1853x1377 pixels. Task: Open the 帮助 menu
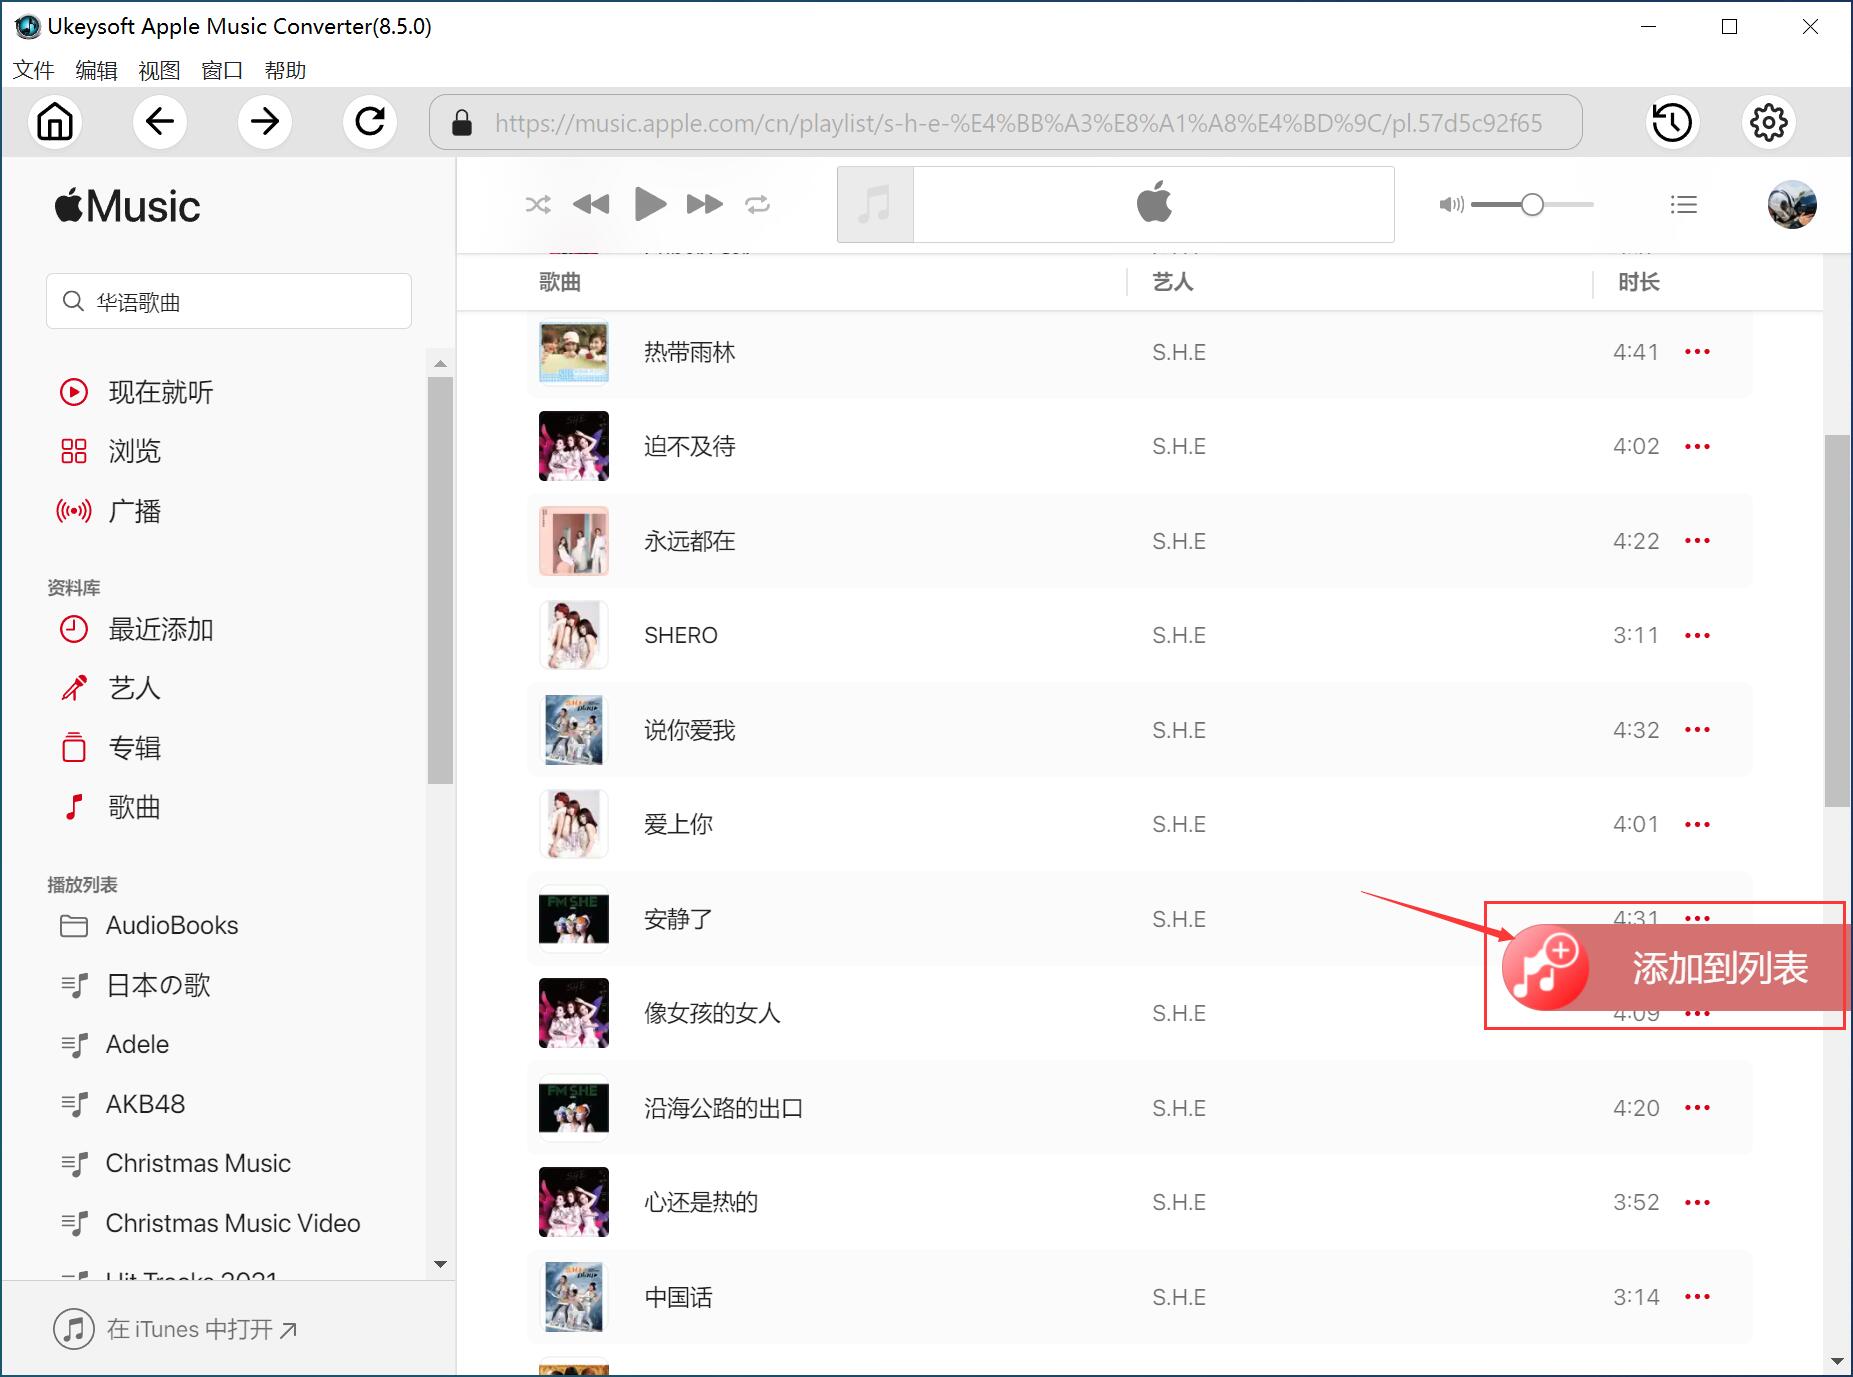[x=284, y=70]
